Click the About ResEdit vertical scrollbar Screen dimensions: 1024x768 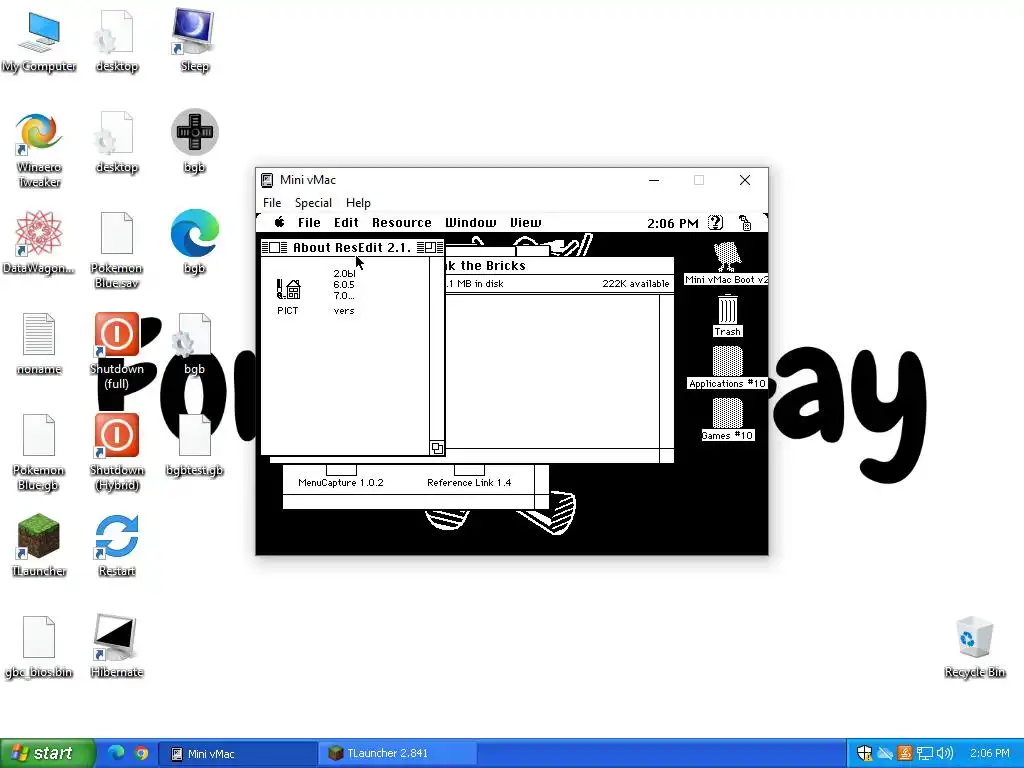[437, 349]
